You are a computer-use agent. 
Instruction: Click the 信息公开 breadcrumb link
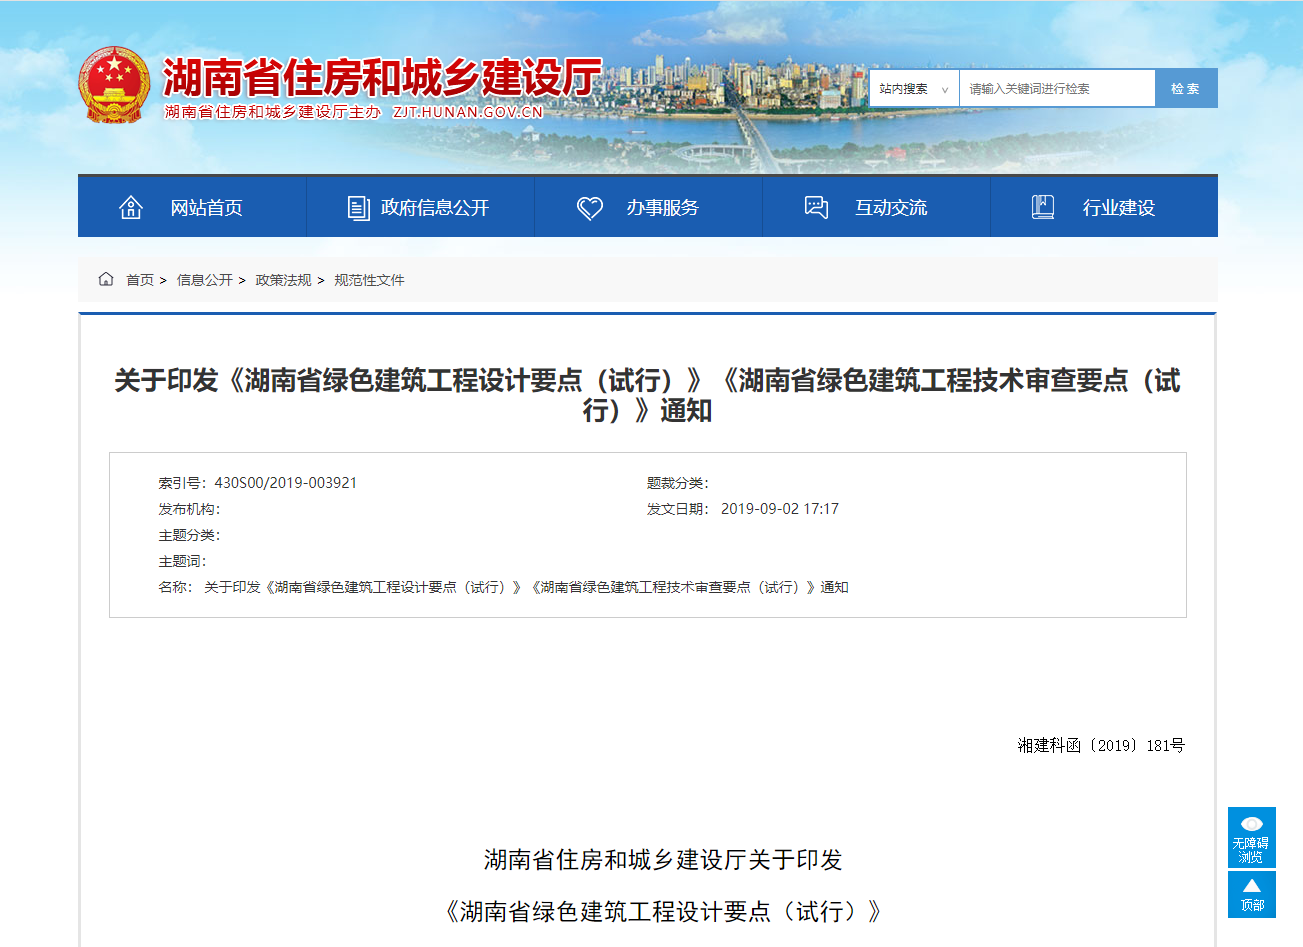[204, 280]
